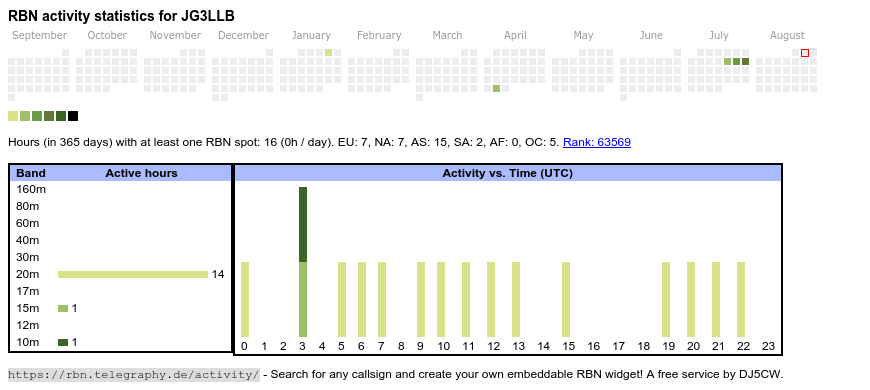Open the Rank: 63569 link
The width and height of the screenshot is (870, 390).
pyautogui.click(x=596, y=143)
